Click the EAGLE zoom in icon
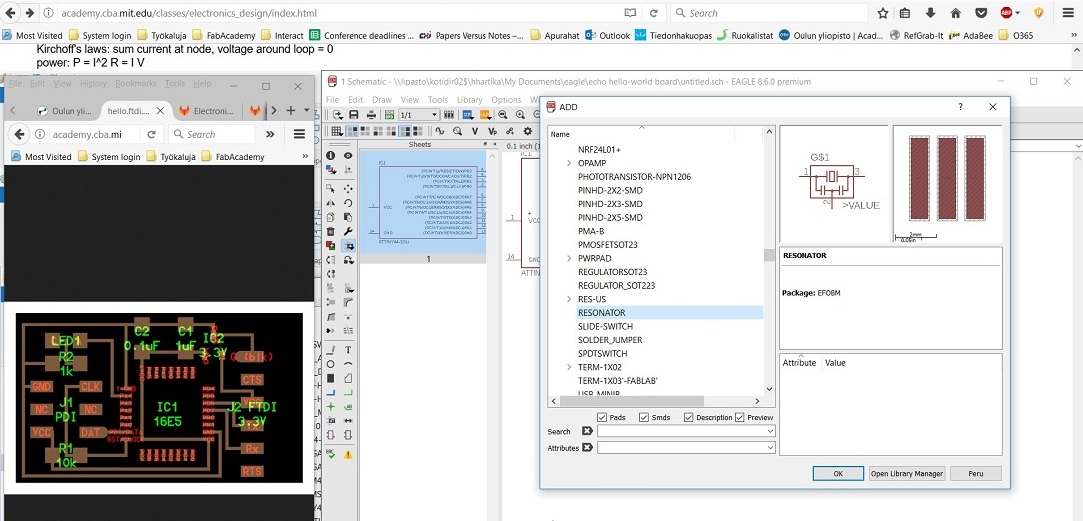1083x521 pixels. (519, 114)
